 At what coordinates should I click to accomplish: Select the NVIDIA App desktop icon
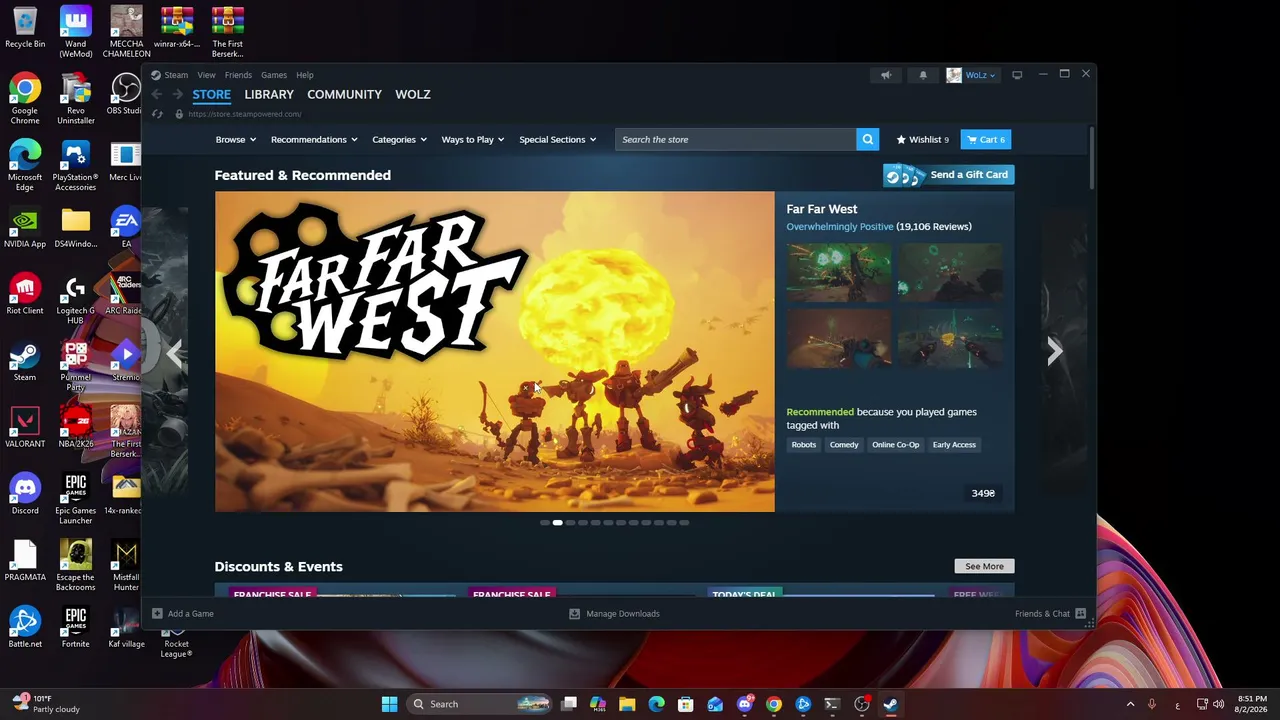(25, 228)
